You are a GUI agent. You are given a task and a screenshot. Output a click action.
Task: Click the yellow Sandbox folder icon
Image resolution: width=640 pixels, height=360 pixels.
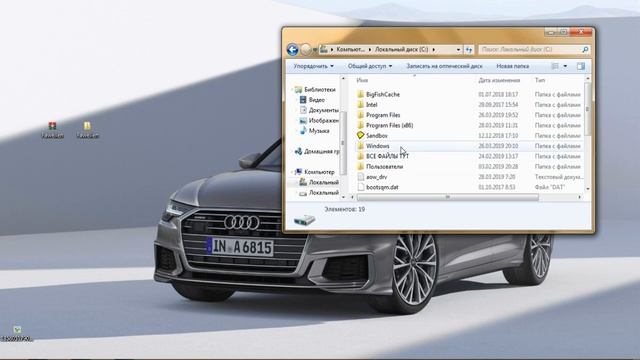(x=360, y=135)
